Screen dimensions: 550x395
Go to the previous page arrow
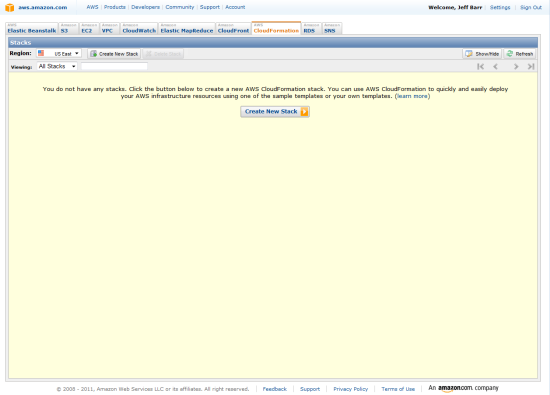(x=496, y=66)
